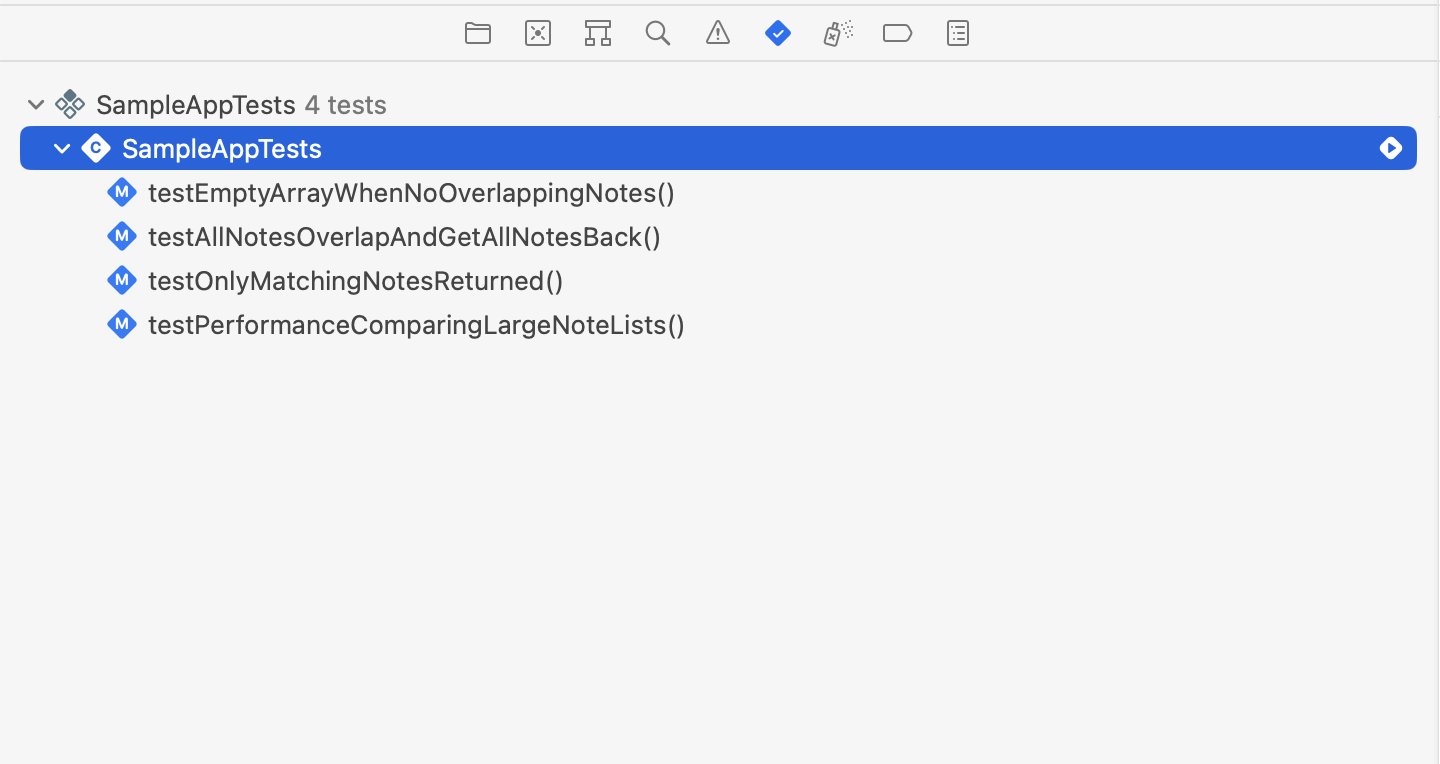Open the Breakpoint navigator icon
This screenshot has width=1440, height=764.
(898, 33)
